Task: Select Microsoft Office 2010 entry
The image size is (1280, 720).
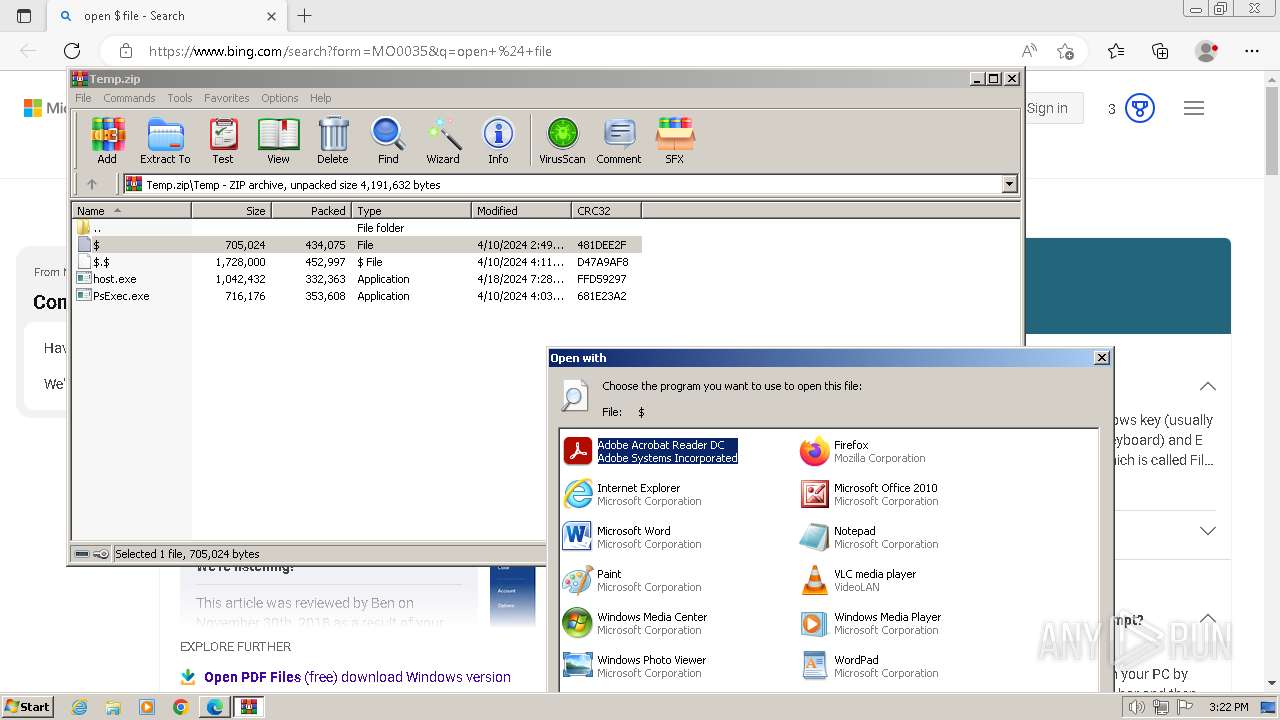Action: pos(869,494)
